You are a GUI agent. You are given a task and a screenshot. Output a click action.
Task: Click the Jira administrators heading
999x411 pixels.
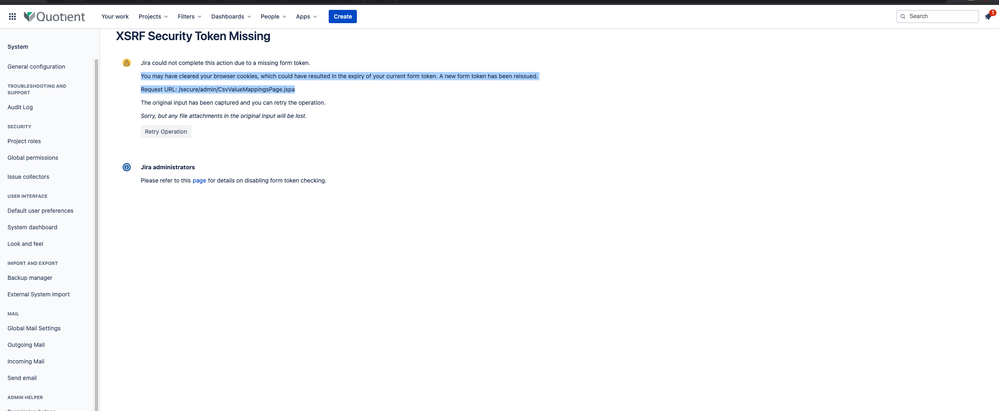click(x=168, y=167)
